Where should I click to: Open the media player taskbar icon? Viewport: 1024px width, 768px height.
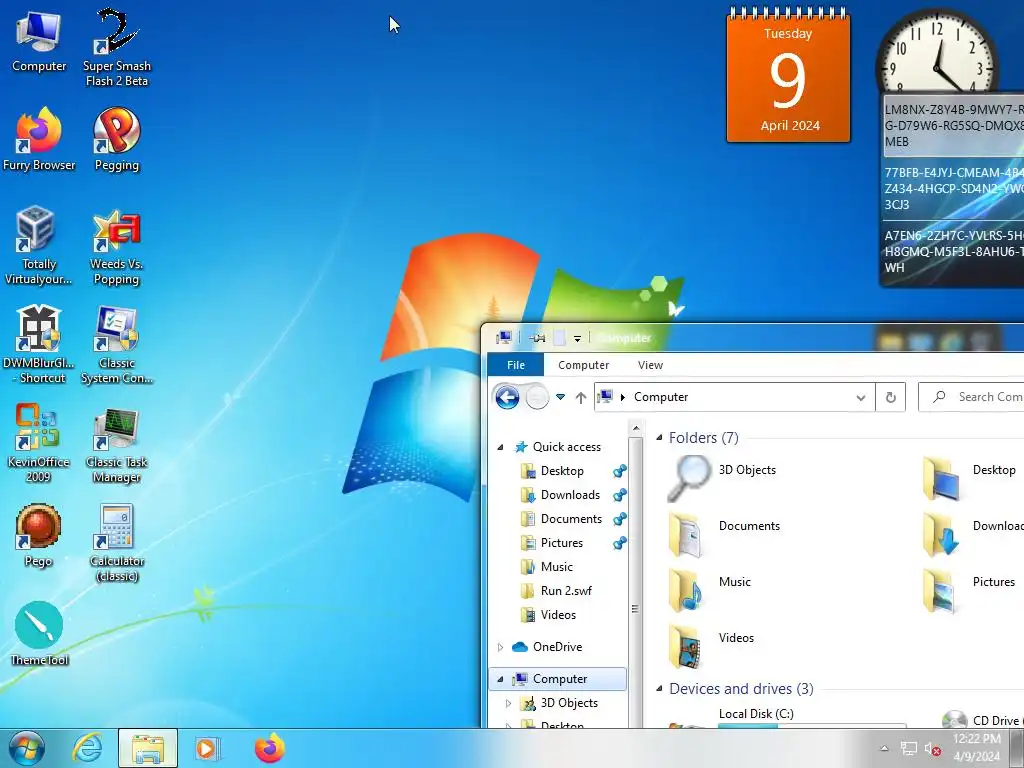point(208,748)
